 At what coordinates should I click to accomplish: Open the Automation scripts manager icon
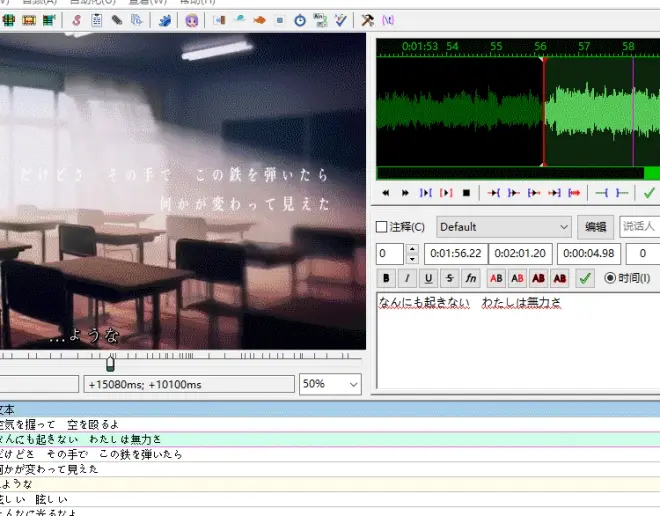[165, 20]
